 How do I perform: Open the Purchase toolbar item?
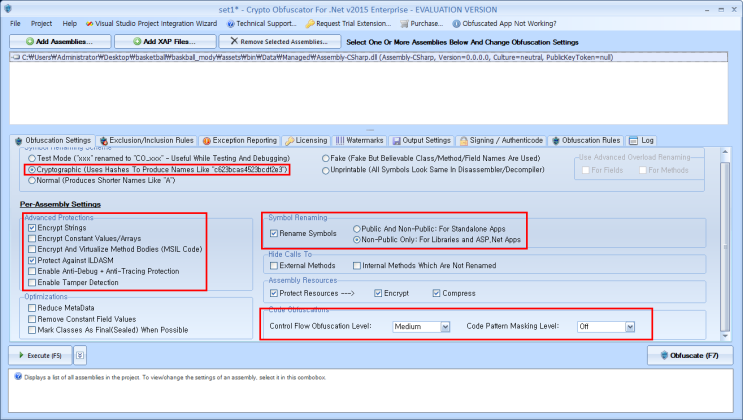[403, 22]
